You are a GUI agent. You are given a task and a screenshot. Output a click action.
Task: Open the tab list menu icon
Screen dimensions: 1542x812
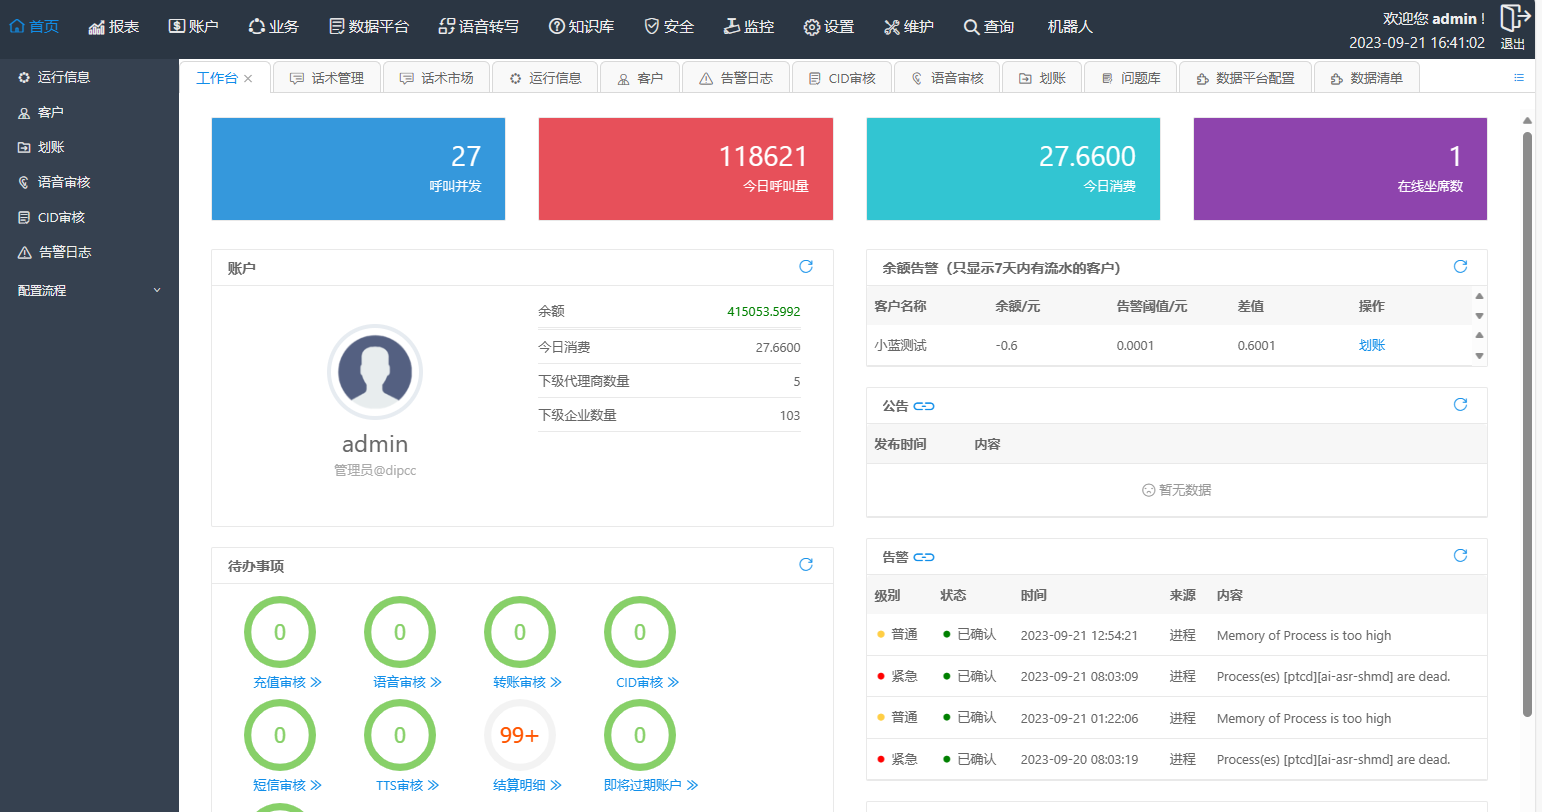tap(1519, 78)
